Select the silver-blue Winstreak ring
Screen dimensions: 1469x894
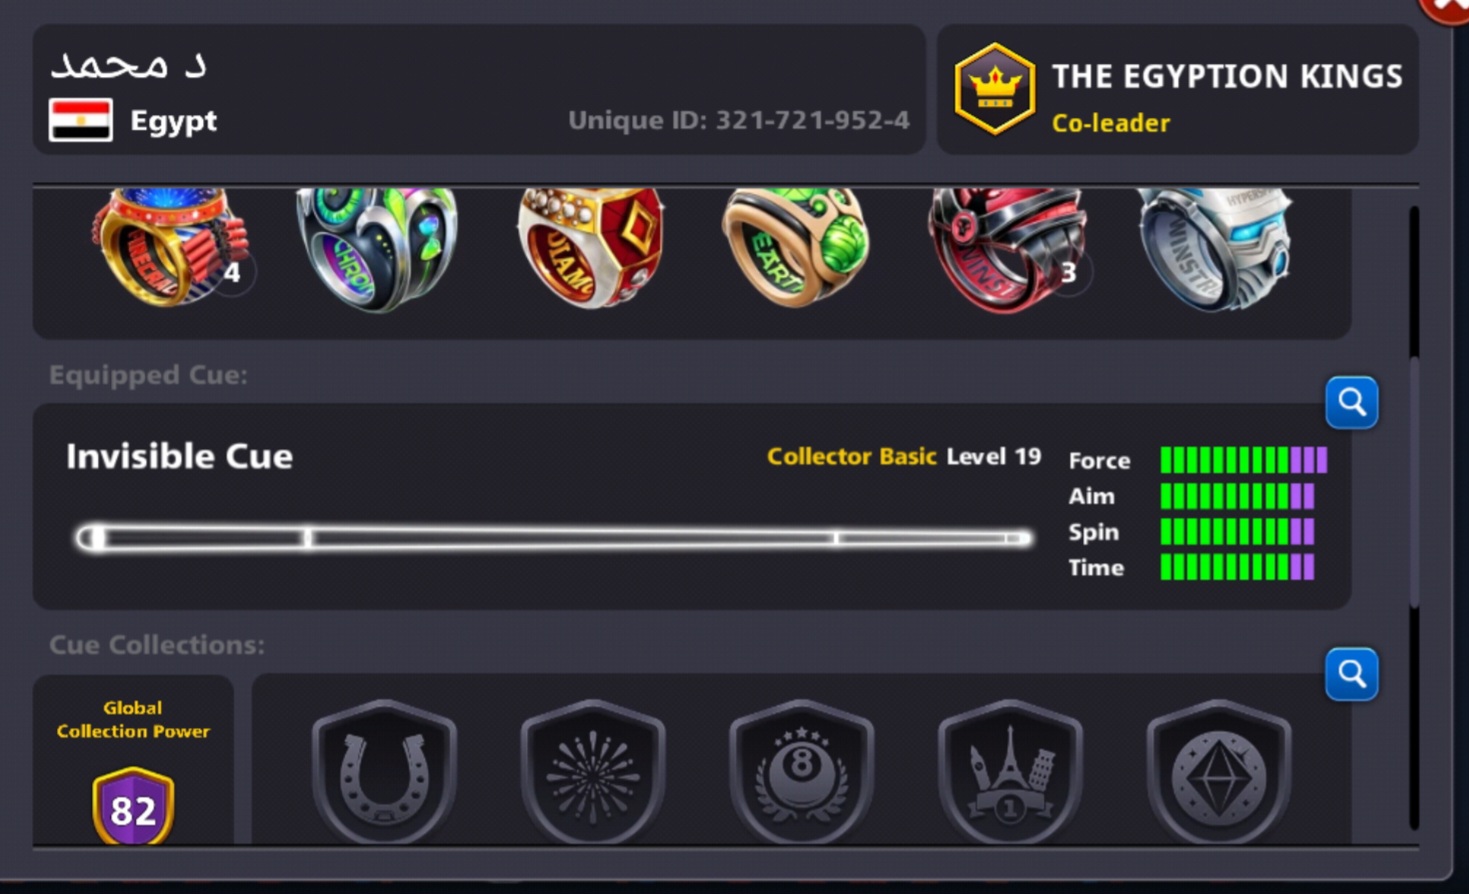click(x=1215, y=247)
